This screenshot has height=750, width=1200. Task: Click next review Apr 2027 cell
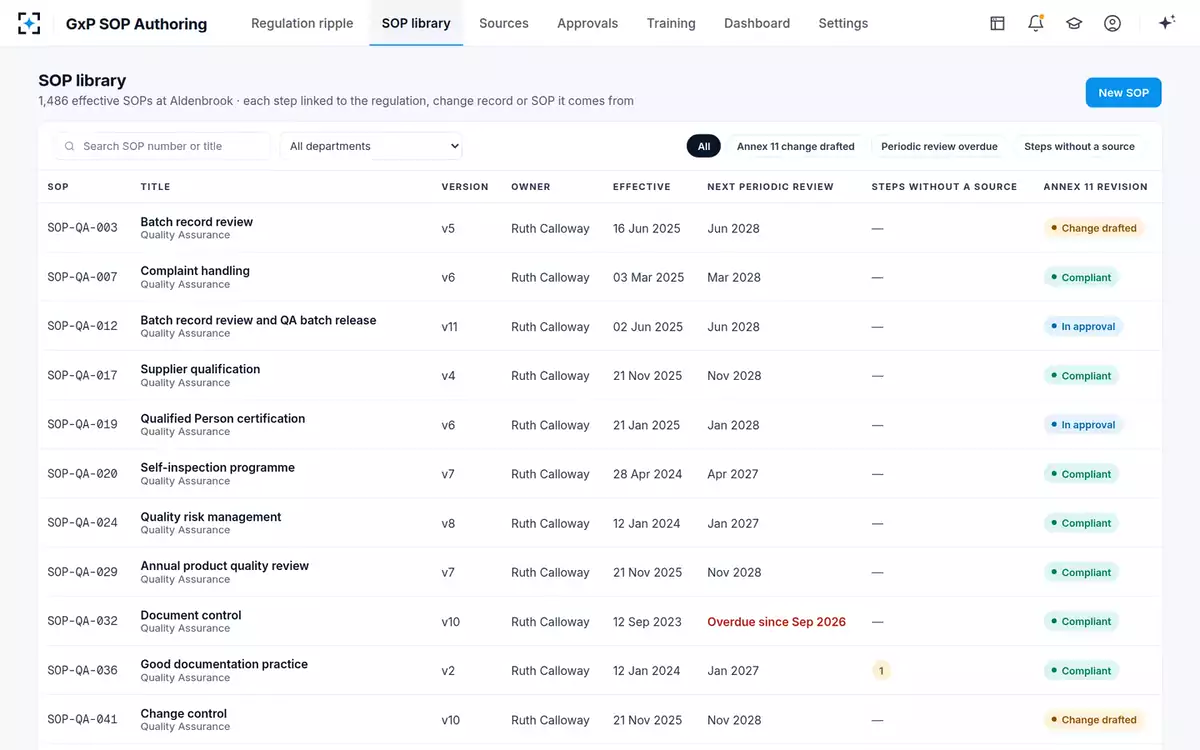[733, 474]
